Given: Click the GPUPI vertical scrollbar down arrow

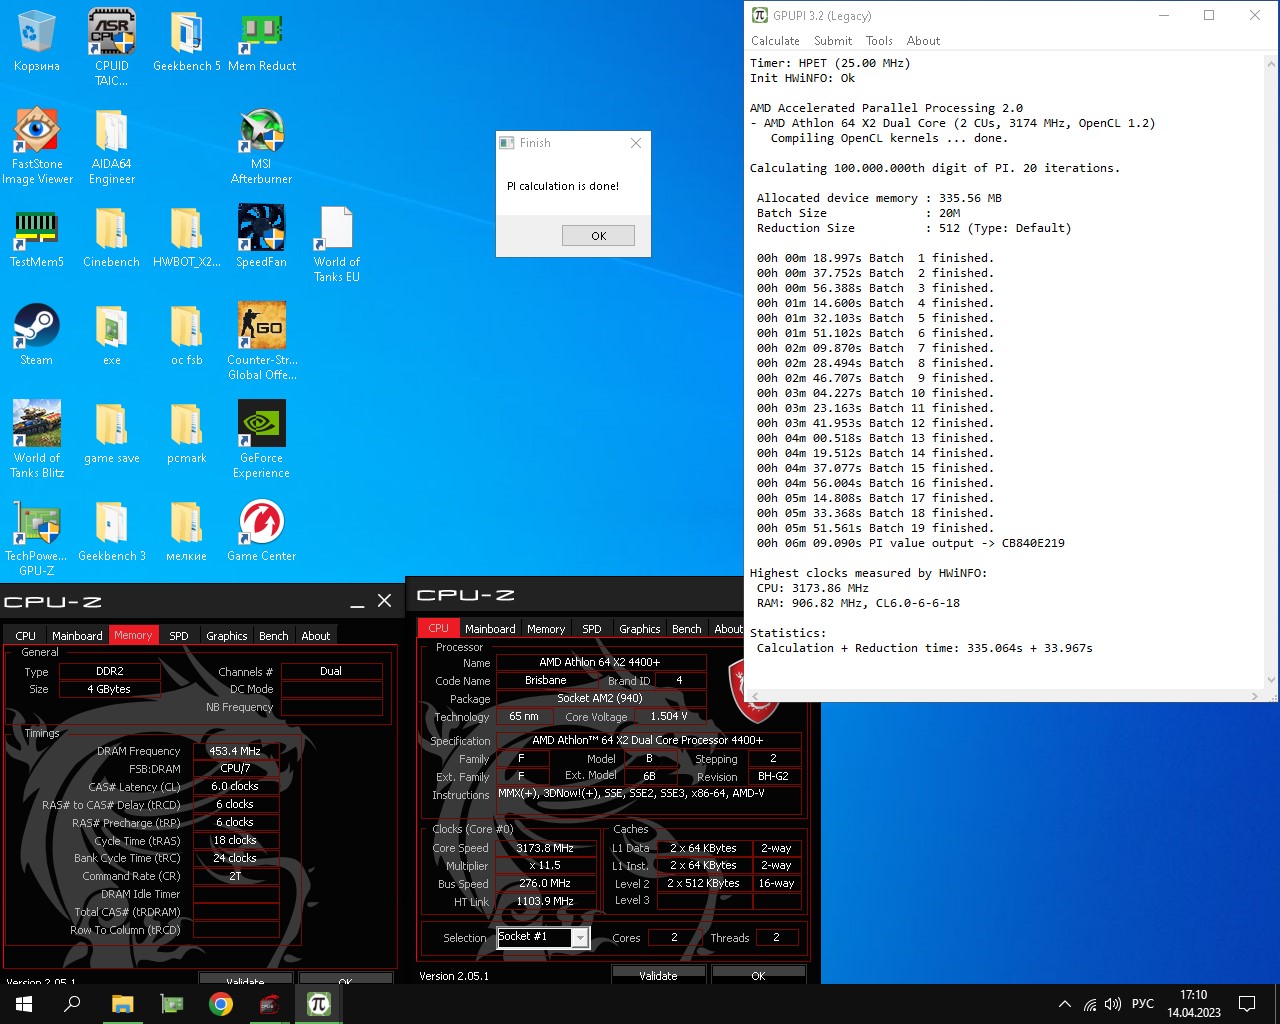Looking at the screenshot, I should tap(1271, 680).
